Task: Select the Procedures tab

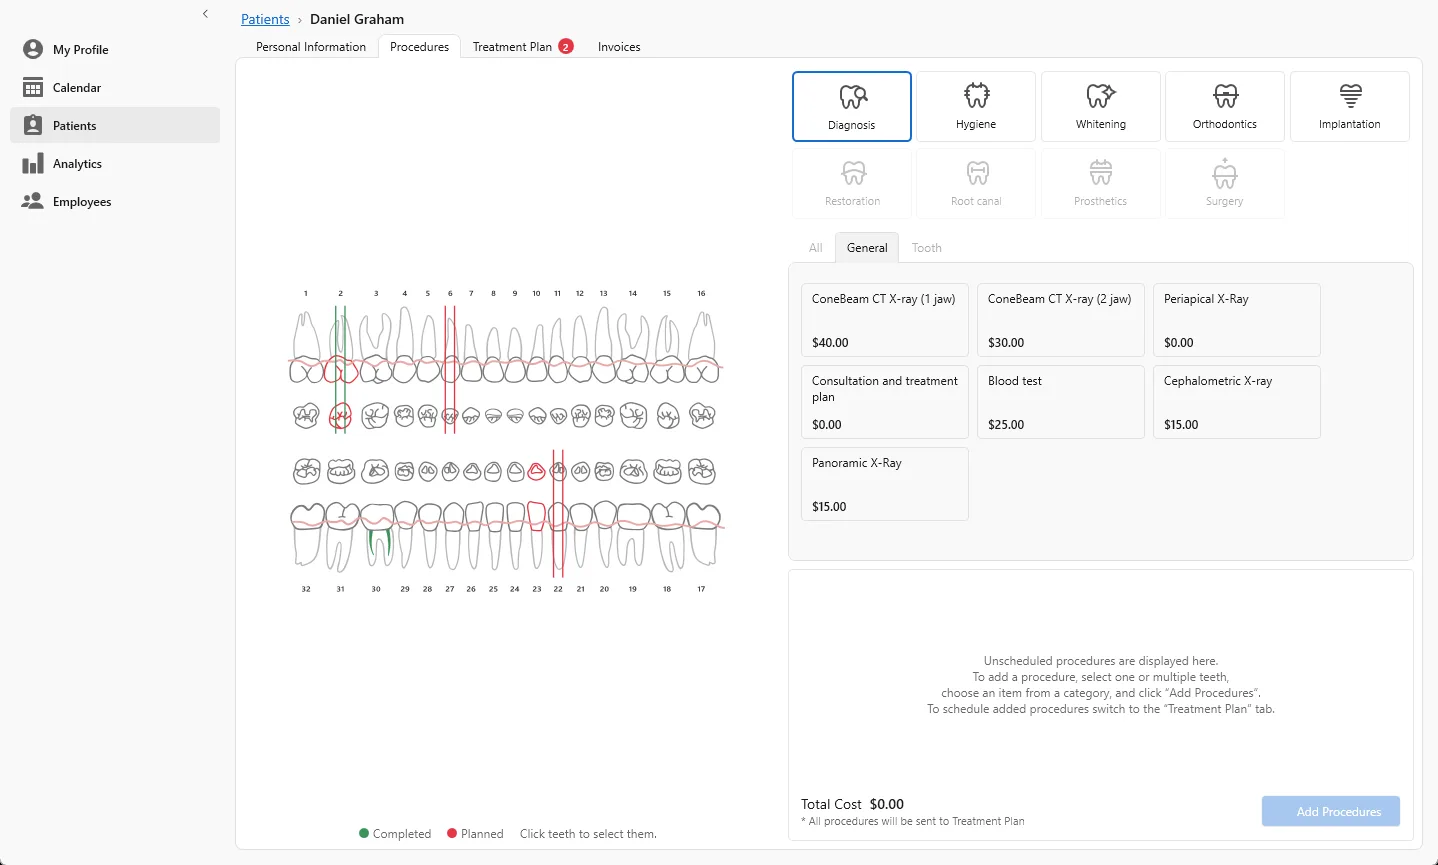Action: click(419, 47)
